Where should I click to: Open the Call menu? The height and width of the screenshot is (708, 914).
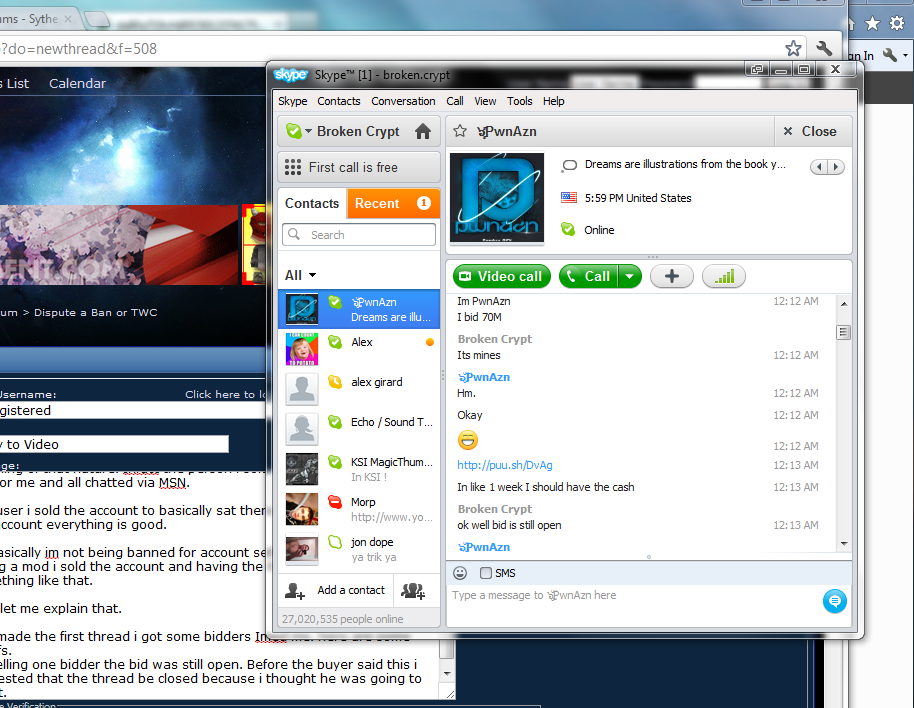tap(455, 101)
